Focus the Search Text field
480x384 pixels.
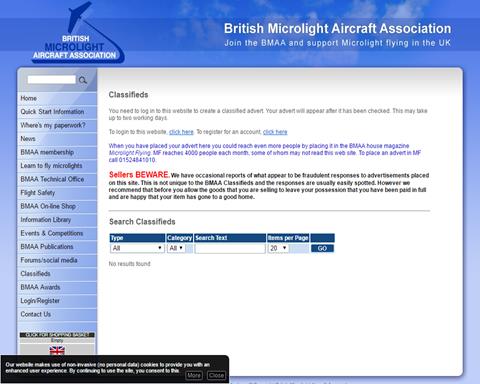click(x=230, y=248)
